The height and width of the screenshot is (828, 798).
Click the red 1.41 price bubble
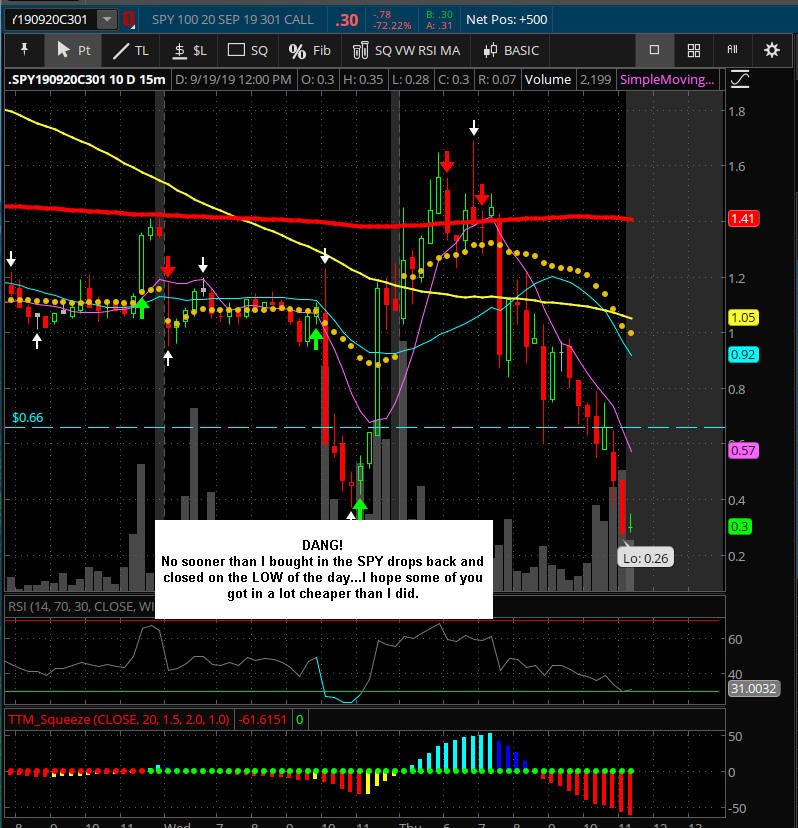pyautogui.click(x=743, y=219)
